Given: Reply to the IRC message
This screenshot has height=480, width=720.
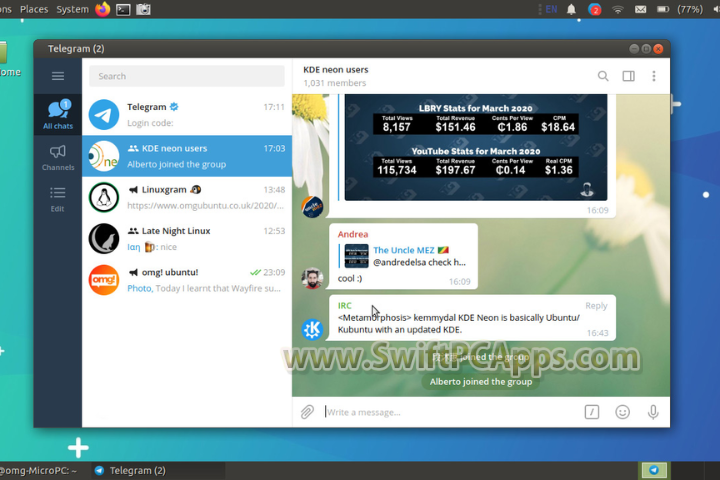Looking at the screenshot, I should 596,305.
